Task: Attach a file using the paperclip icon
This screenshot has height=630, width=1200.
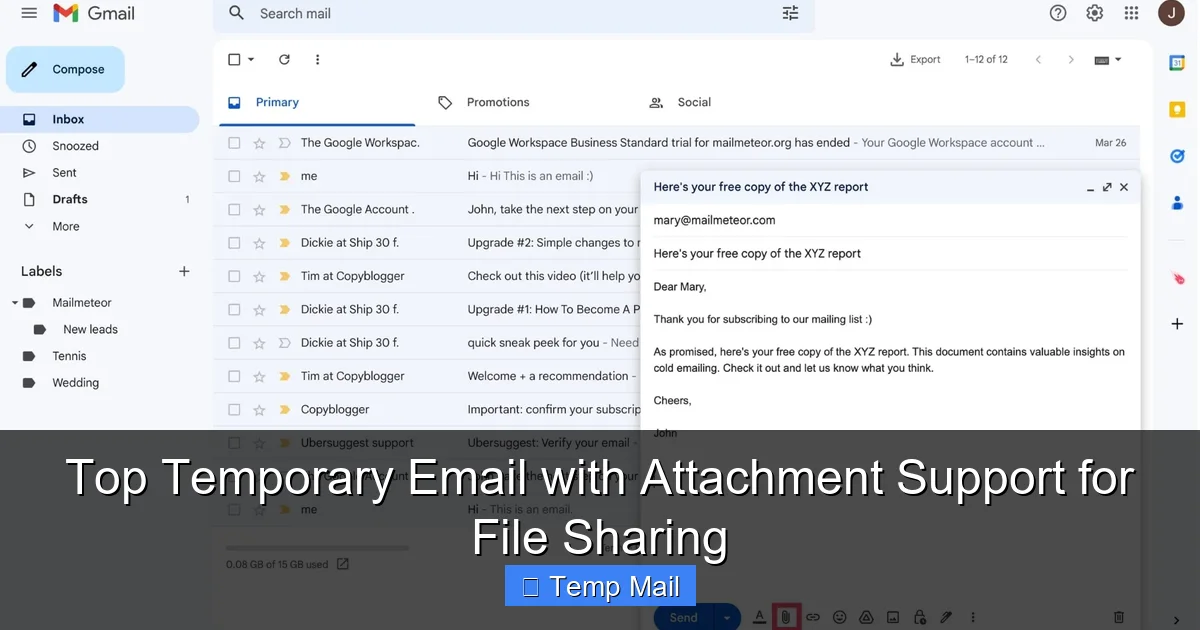Action: click(786, 617)
